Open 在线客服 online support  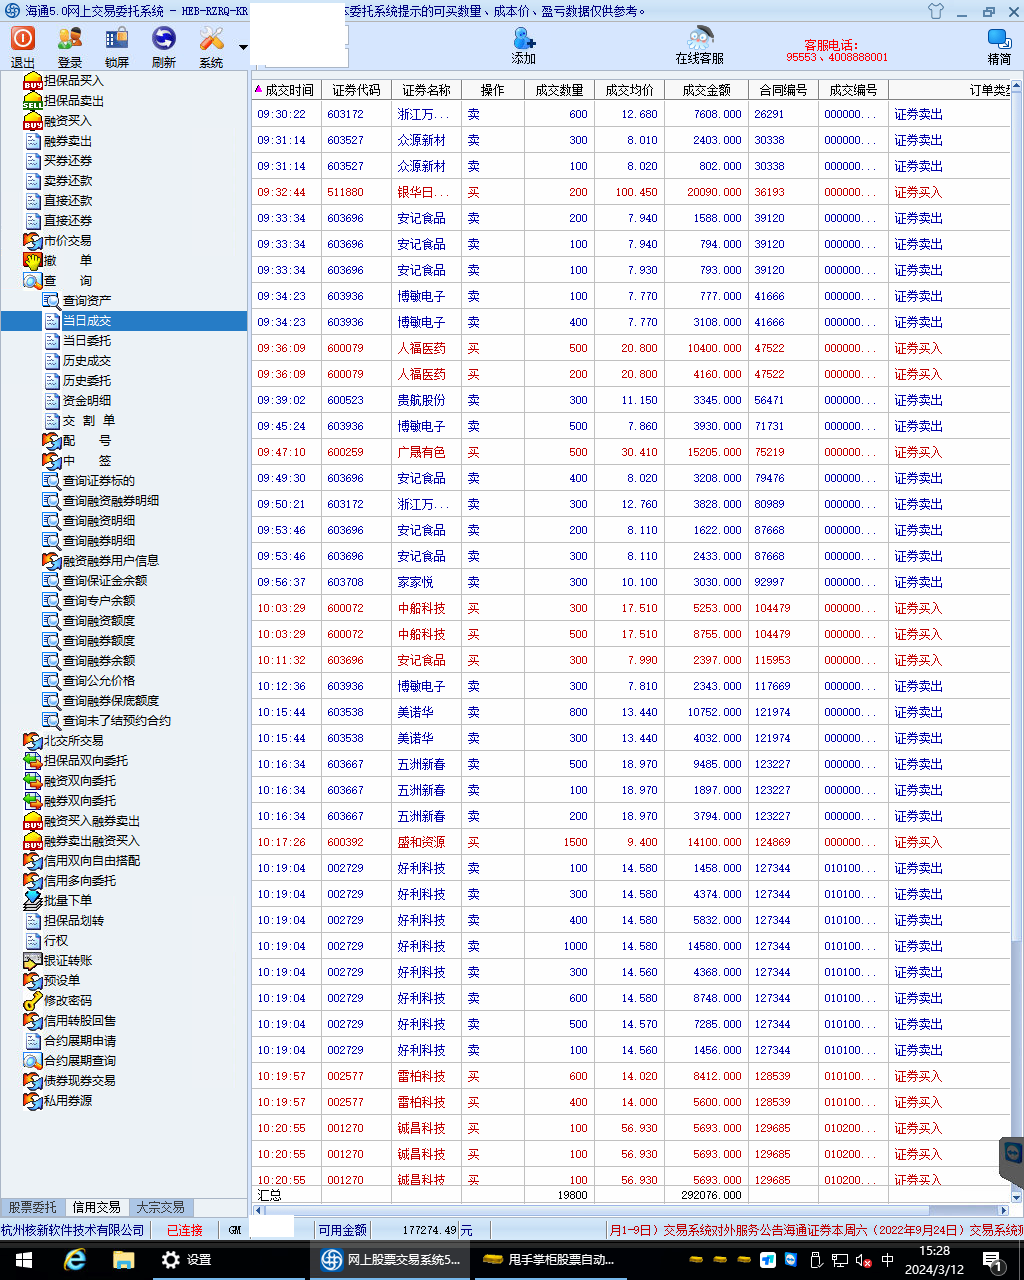click(x=699, y=46)
